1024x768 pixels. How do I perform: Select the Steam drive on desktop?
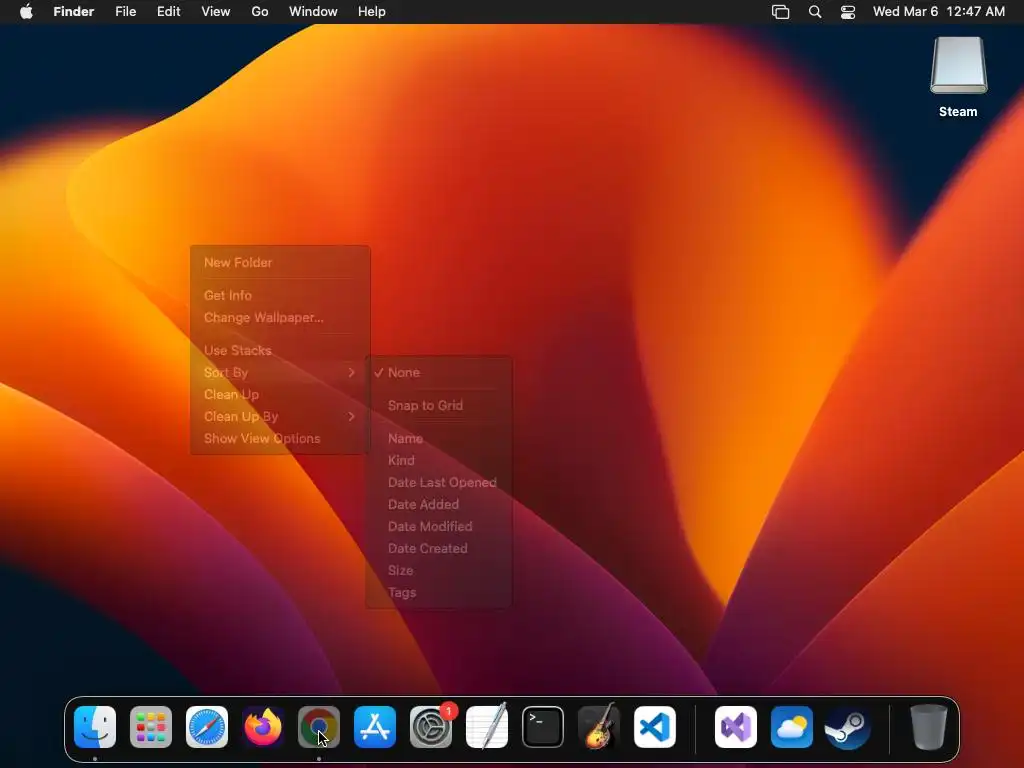[959, 77]
